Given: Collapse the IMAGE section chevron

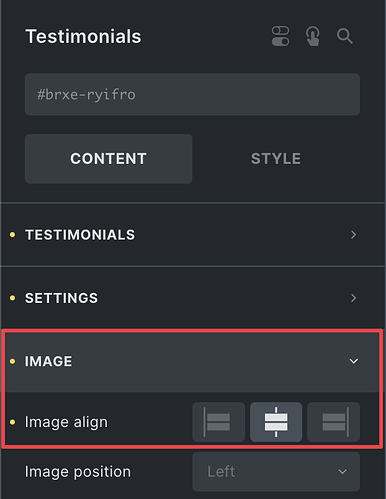Looking at the screenshot, I should pyautogui.click(x=354, y=361).
